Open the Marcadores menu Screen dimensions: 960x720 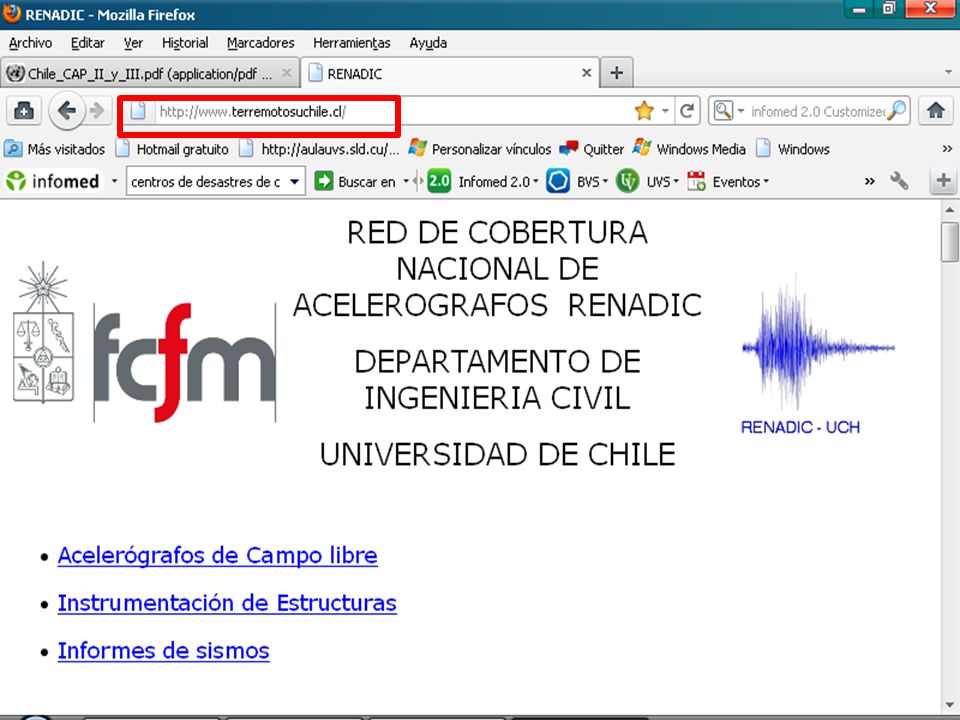pyautogui.click(x=260, y=43)
